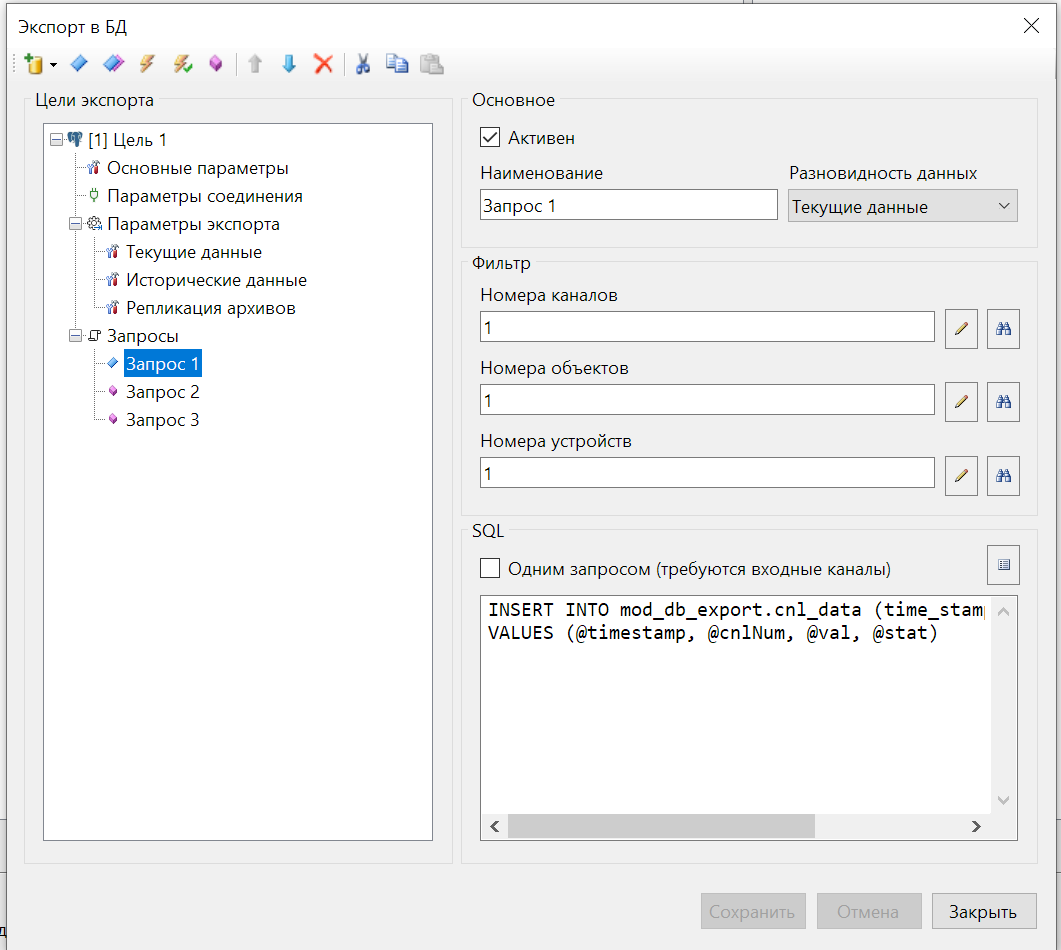Collapse the Параметры экспорта node
The width and height of the screenshot is (1061, 950).
coord(75,224)
